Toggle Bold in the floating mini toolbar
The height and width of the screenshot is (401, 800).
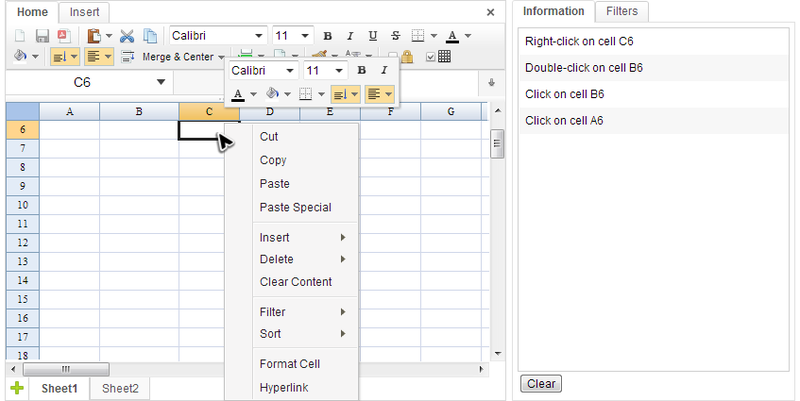(x=361, y=70)
